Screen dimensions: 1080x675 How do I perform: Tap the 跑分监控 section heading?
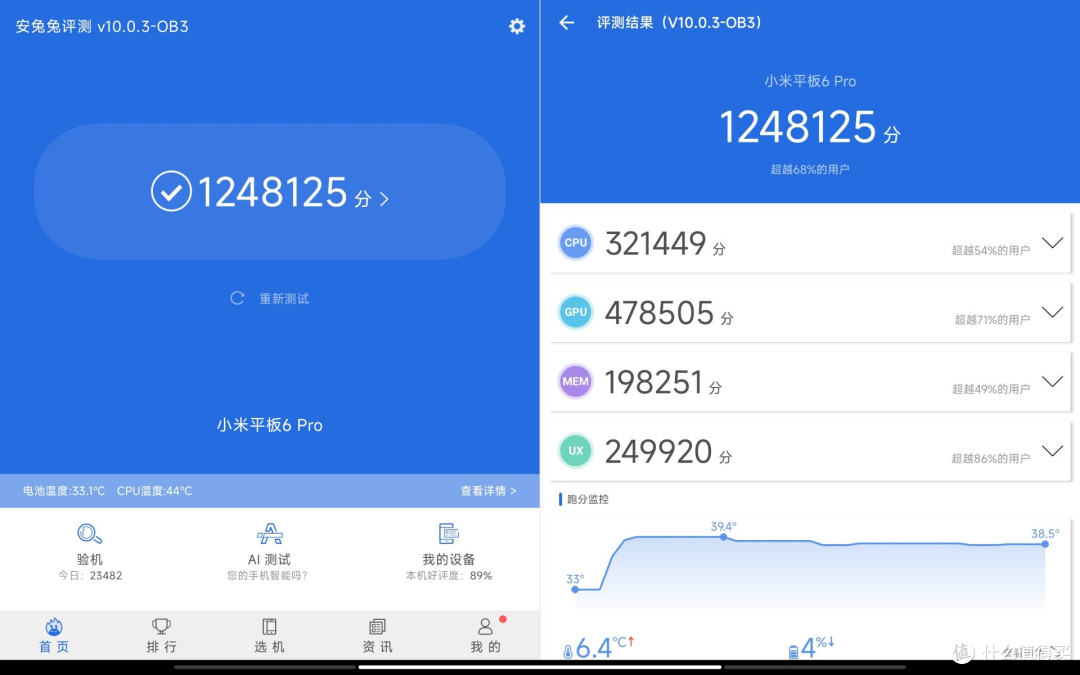click(x=588, y=499)
